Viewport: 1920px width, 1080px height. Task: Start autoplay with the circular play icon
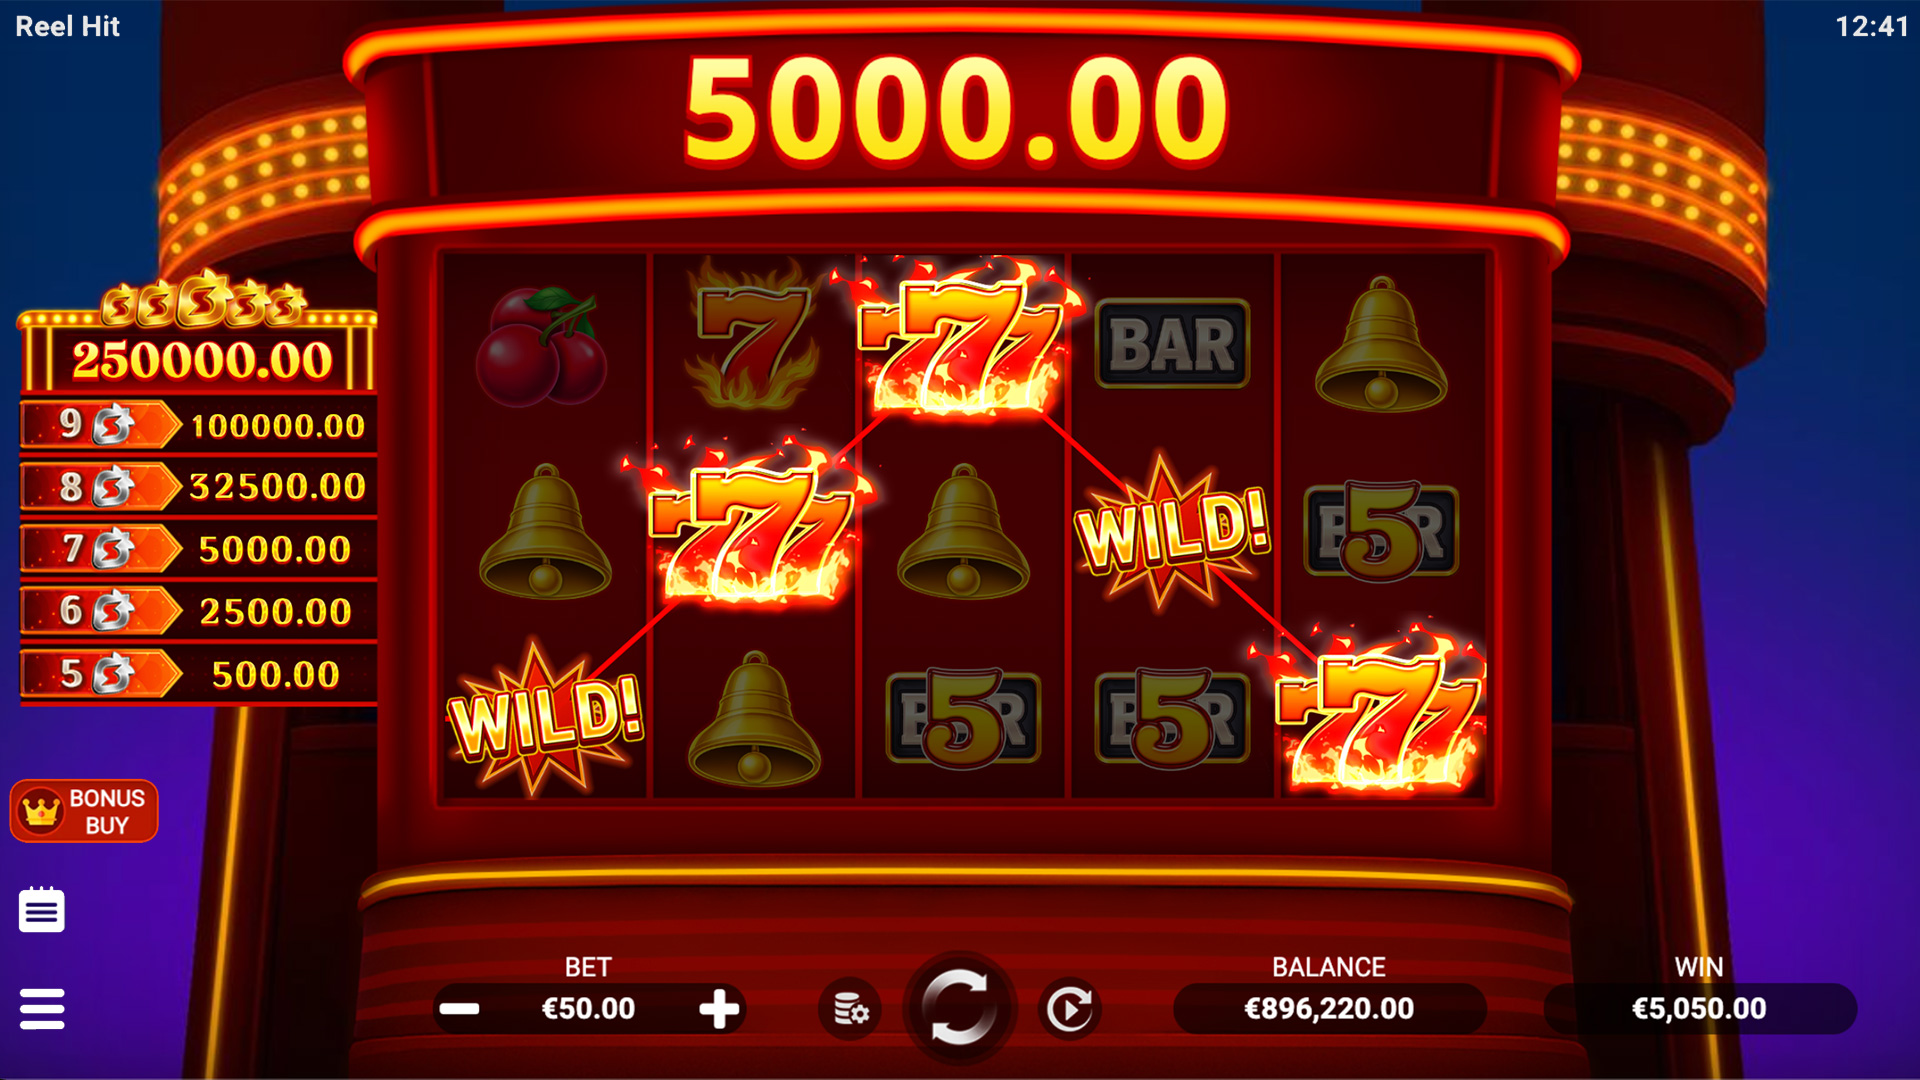click(1069, 1009)
